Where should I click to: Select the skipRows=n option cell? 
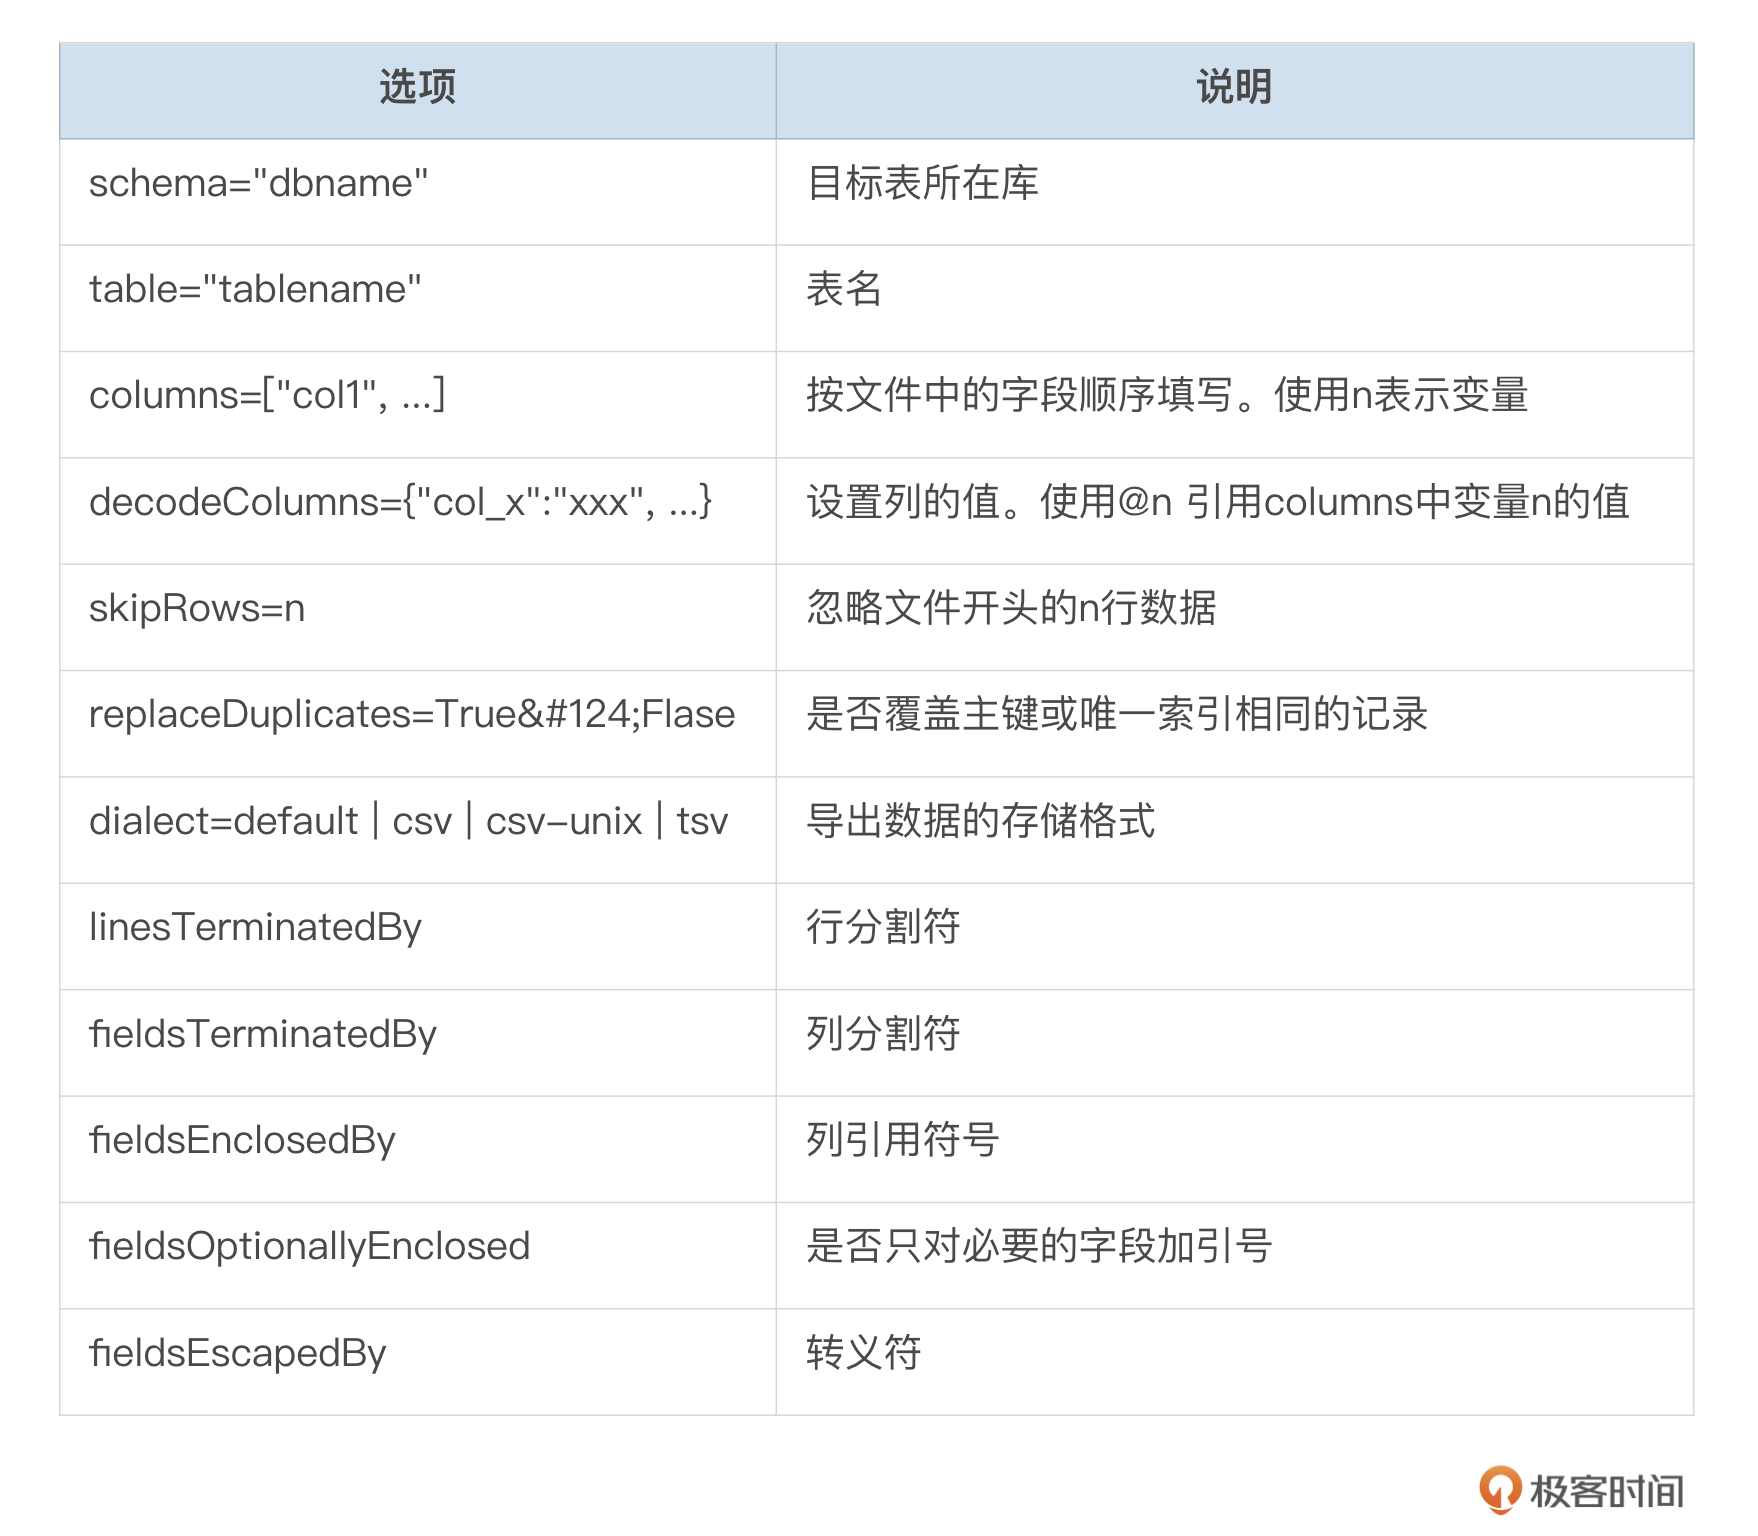197,609
